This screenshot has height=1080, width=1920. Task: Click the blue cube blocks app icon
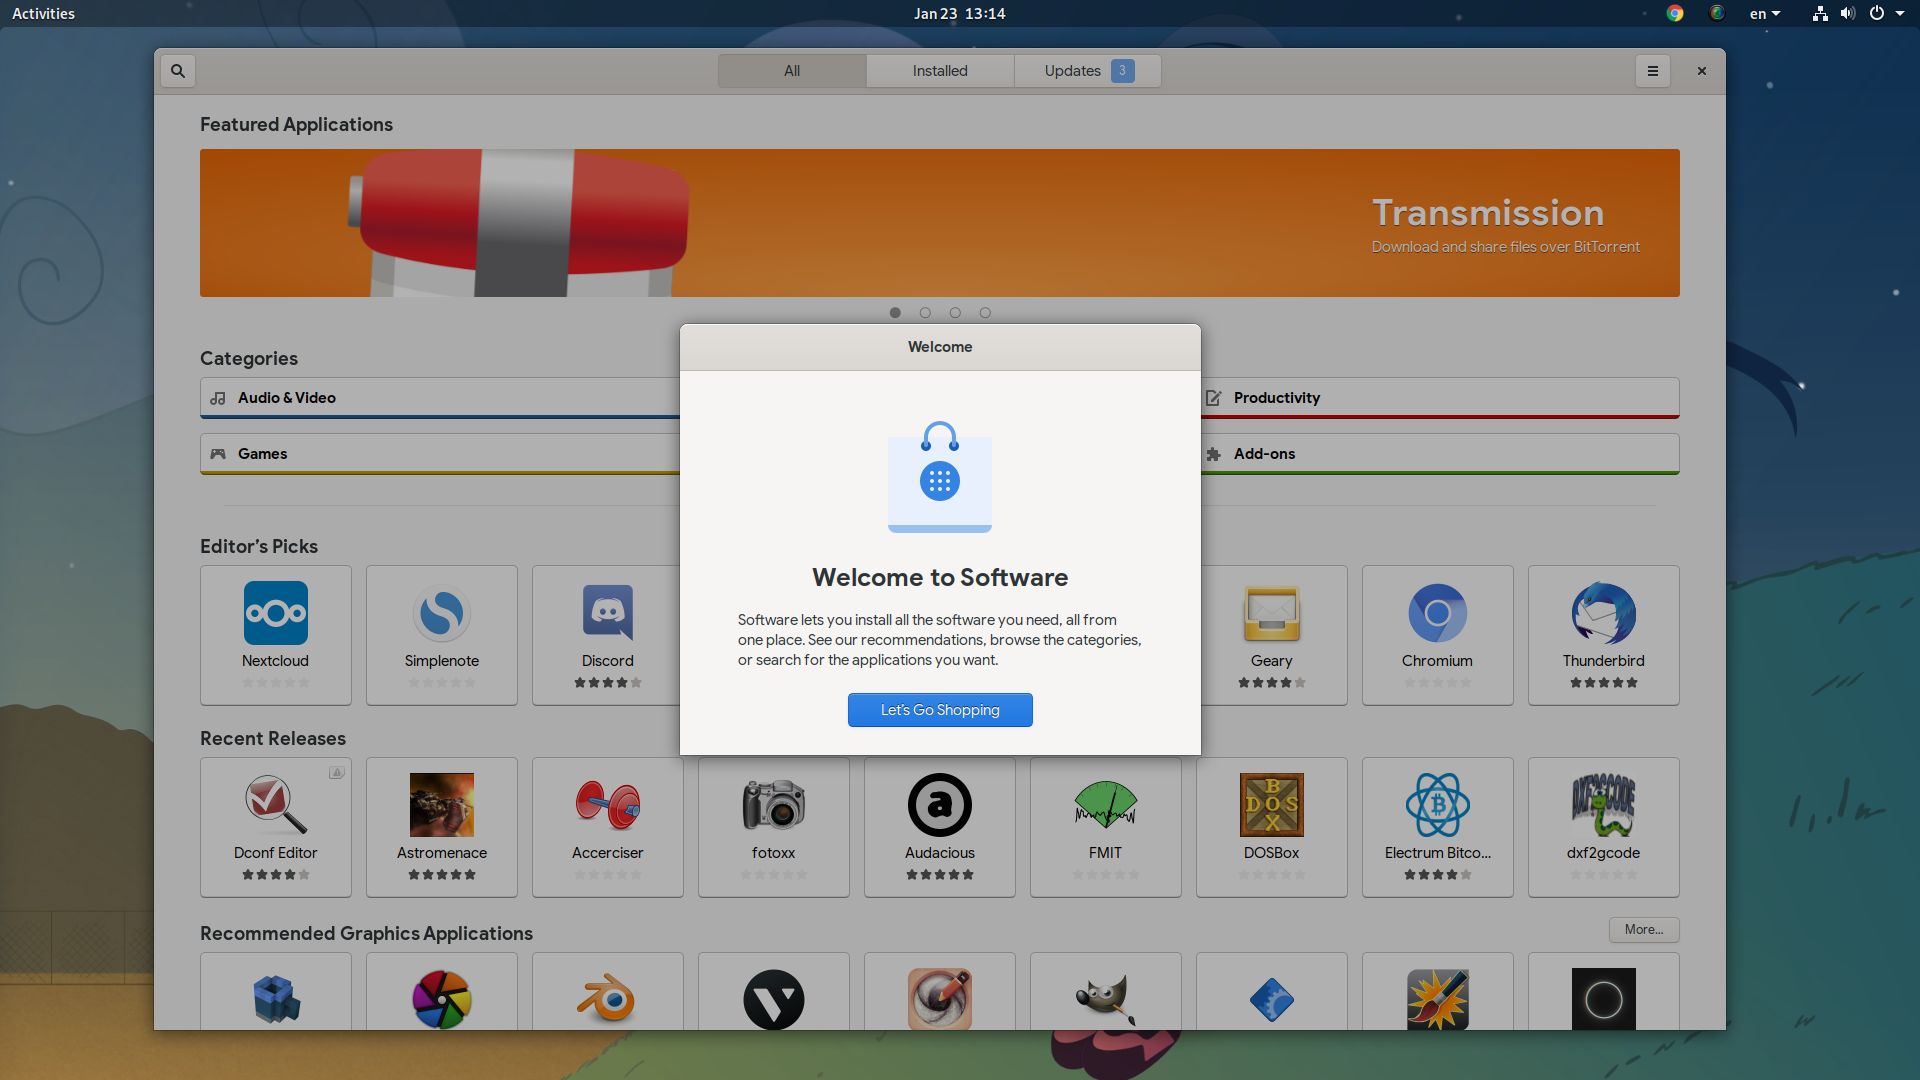click(276, 999)
